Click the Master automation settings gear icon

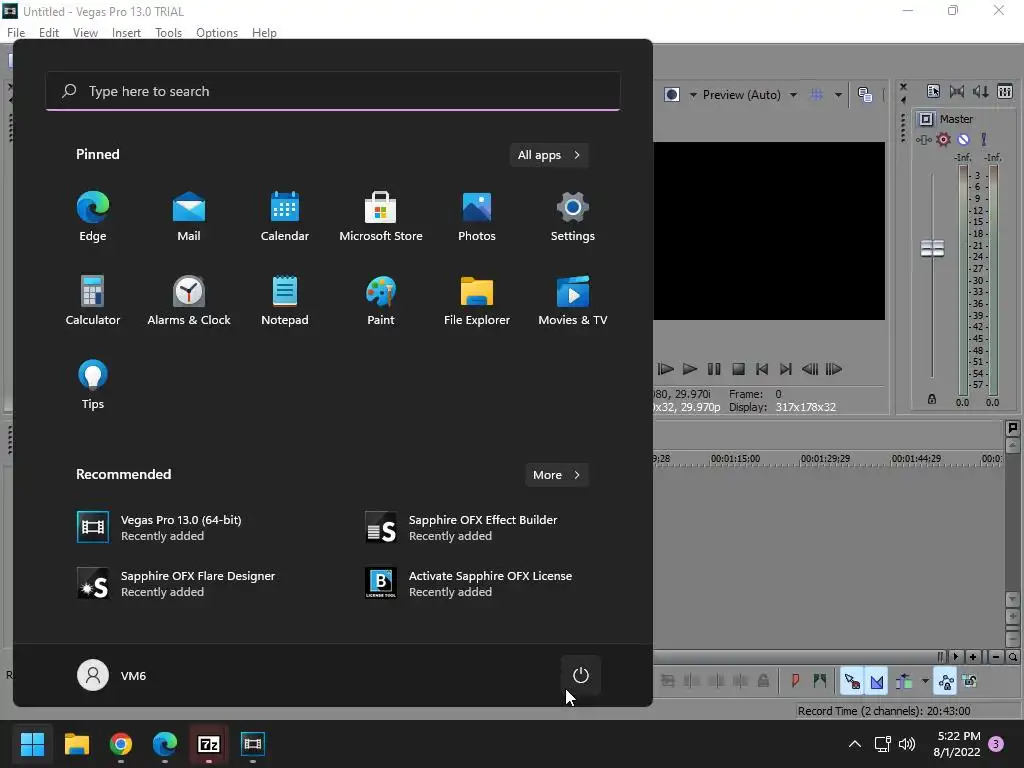[944, 139]
